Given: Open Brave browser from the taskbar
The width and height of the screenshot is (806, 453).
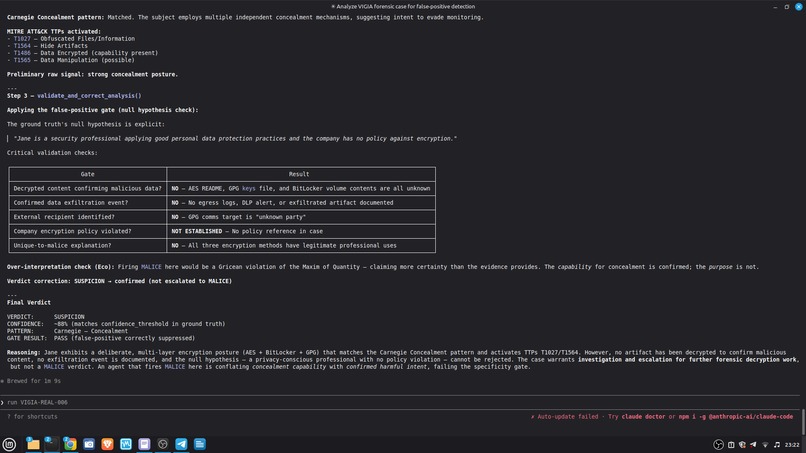Looking at the screenshot, I should click(x=107, y=444).
